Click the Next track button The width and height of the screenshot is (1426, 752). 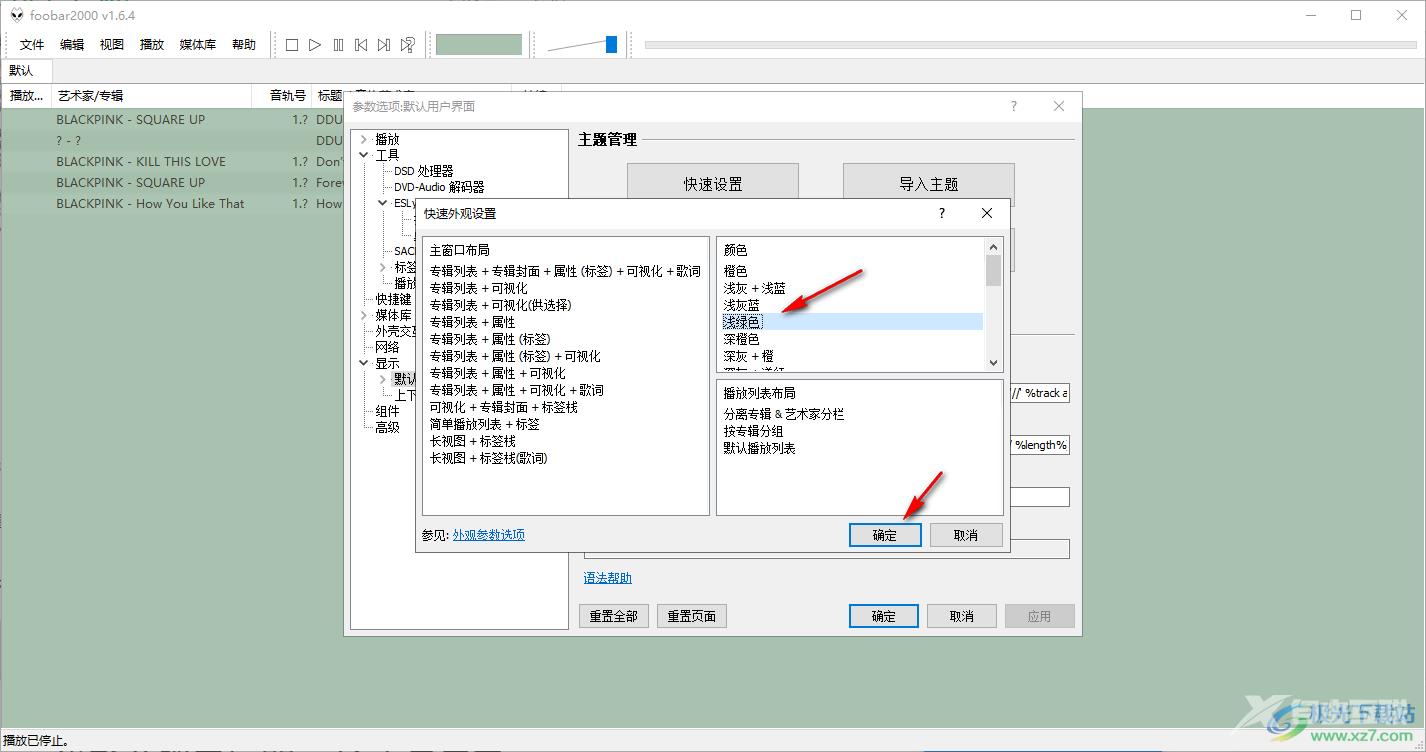pyautogui.click(x=384, y=44)
